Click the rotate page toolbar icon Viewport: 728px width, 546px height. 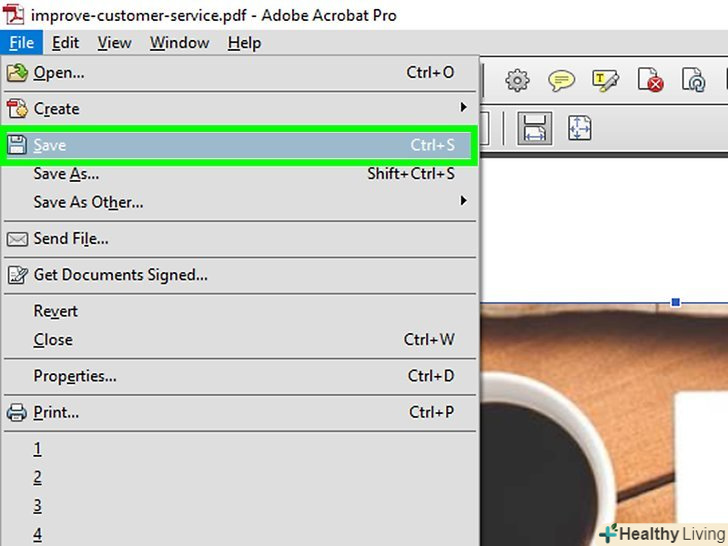coord(694,80)
